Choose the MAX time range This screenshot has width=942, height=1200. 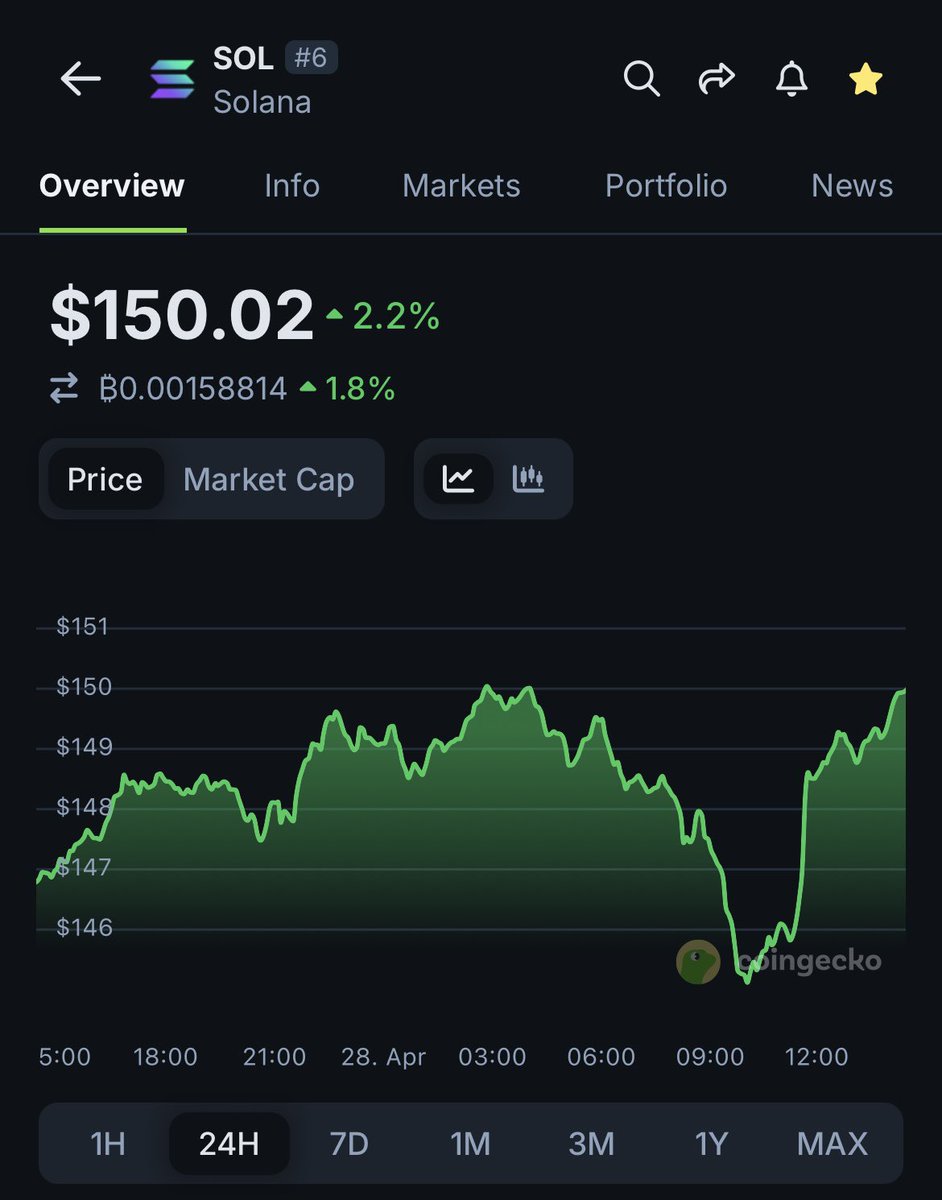coord(832,1144)
